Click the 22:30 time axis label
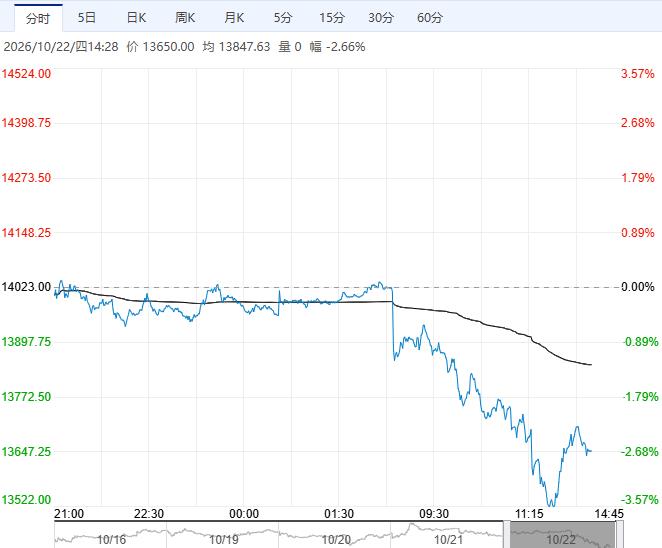The image size is (662, 548). click(149, 514)
